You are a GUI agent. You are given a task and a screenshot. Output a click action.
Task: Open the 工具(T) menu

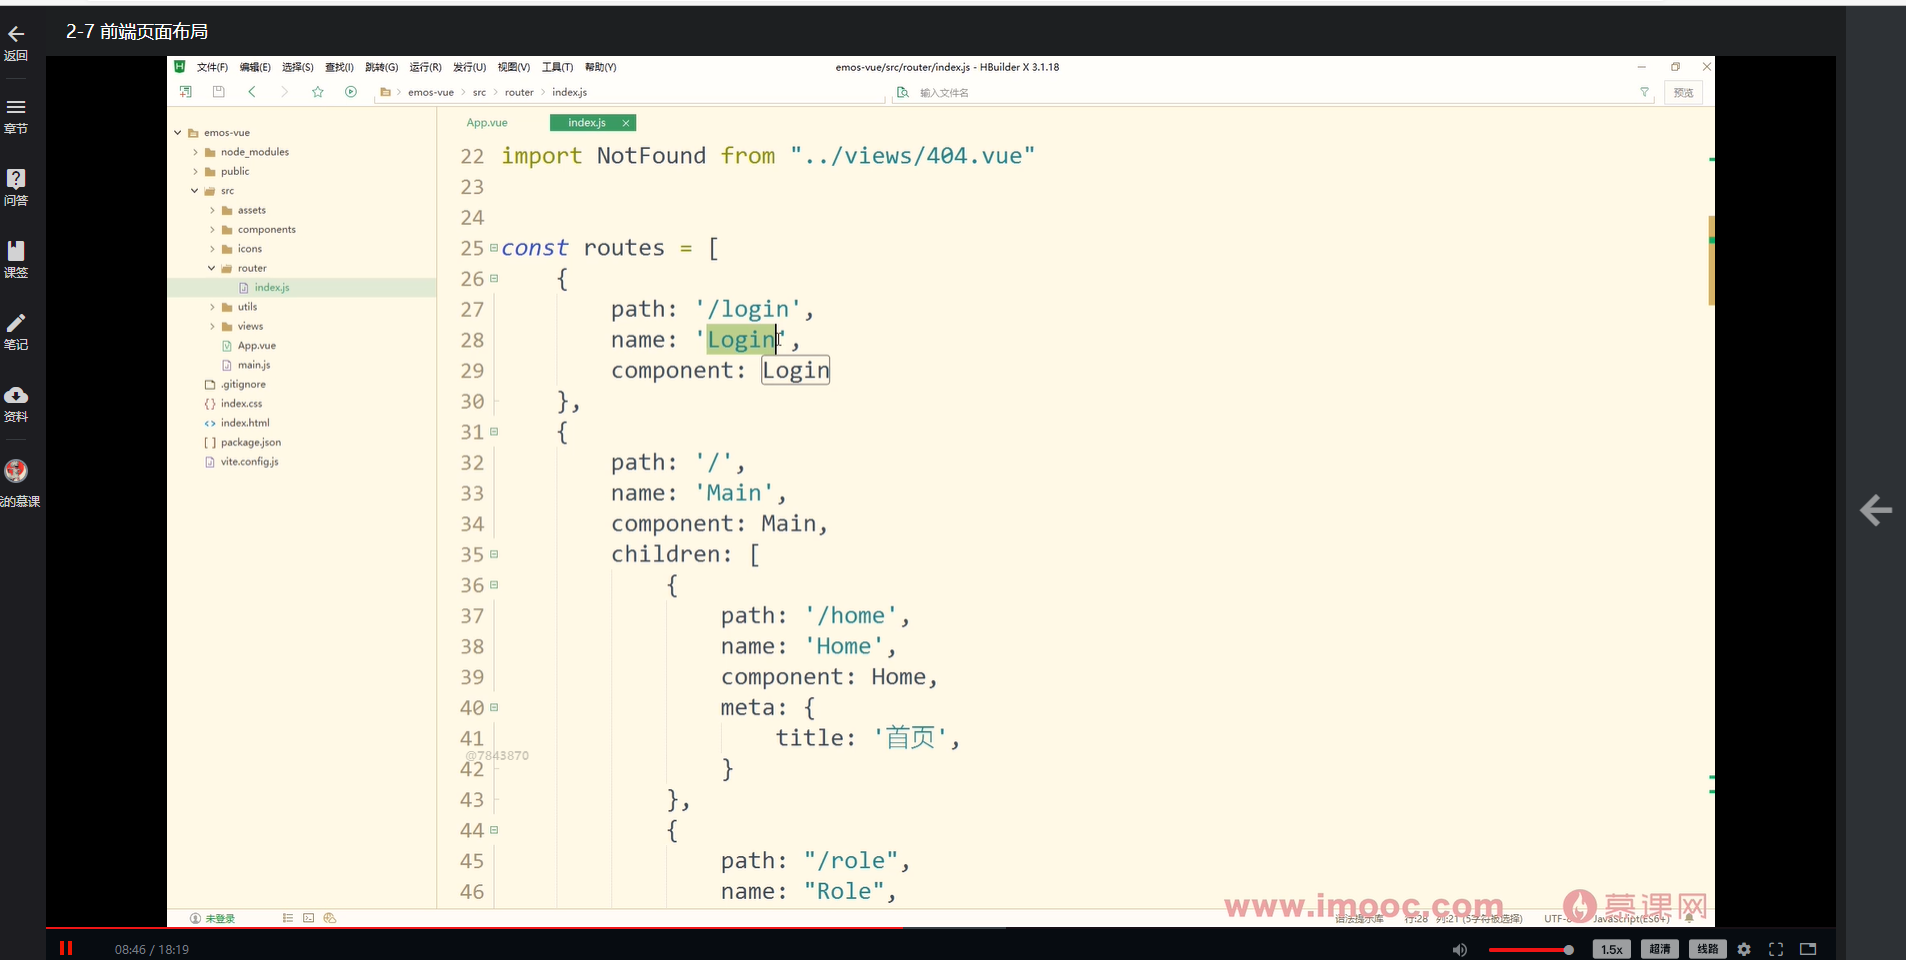(557, 67)
